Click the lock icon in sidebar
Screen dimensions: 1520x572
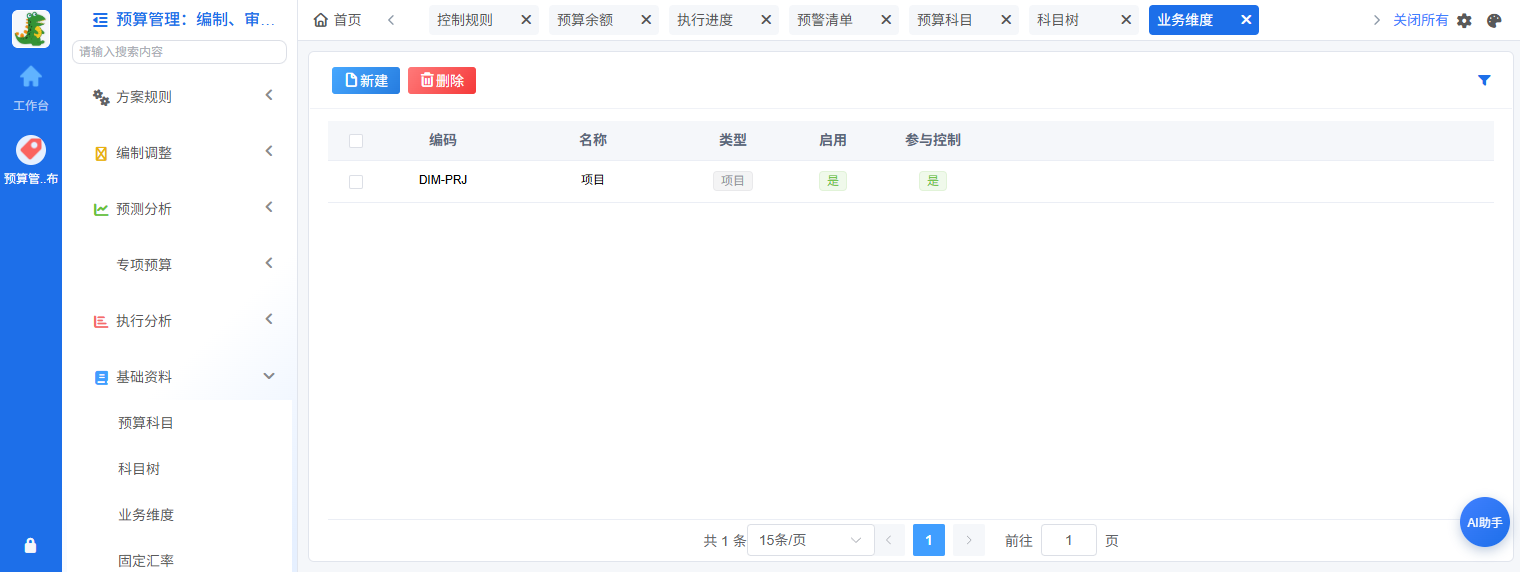pyautogui.click(x=31, y=545)
